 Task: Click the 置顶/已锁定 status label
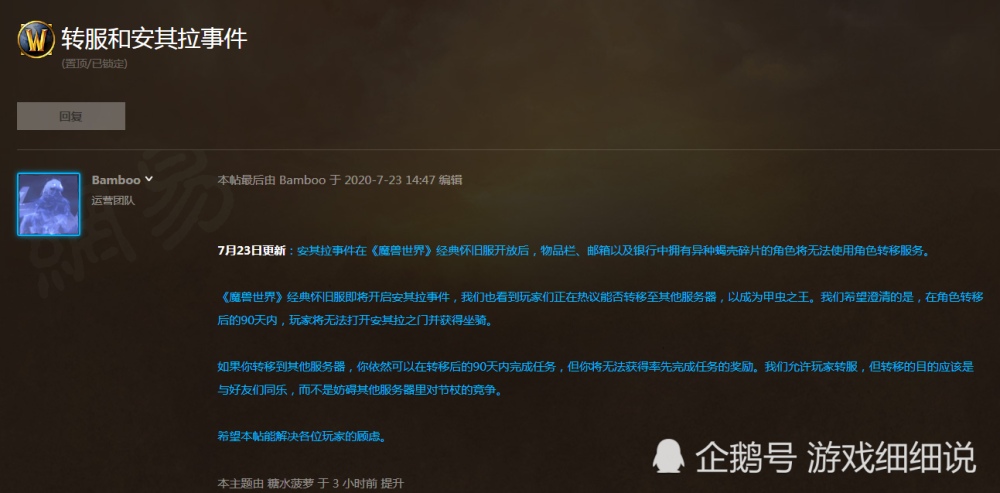pos(94,64)
